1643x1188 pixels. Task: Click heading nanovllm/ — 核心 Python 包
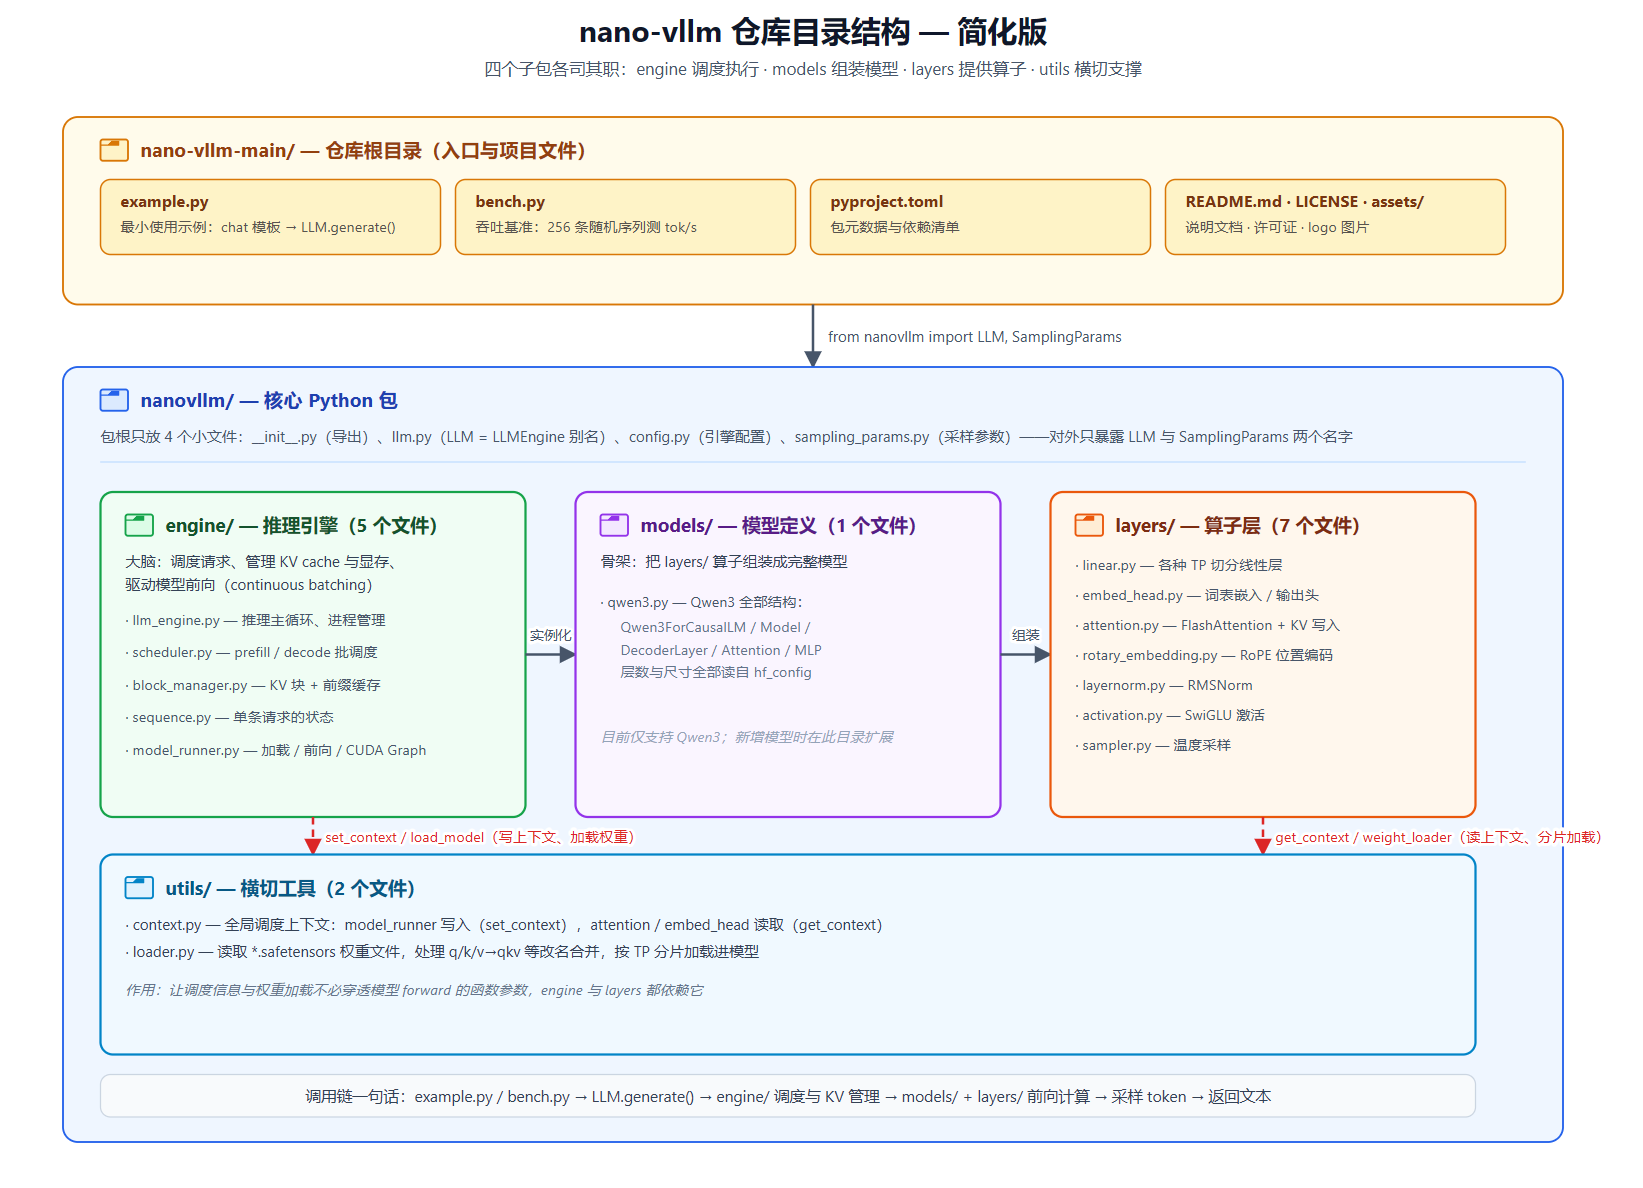click(269, 400)
